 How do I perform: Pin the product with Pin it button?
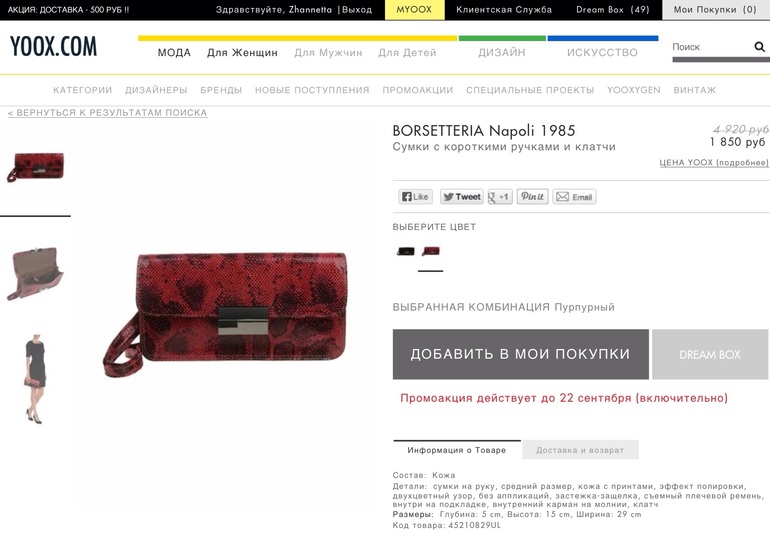[532, 197]
